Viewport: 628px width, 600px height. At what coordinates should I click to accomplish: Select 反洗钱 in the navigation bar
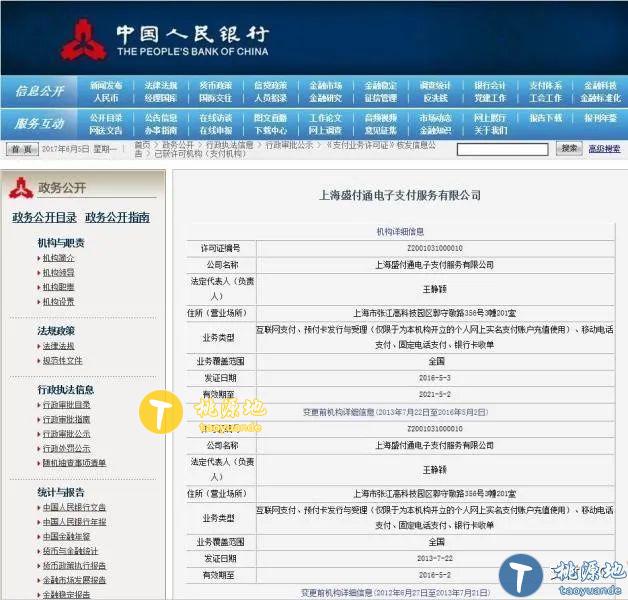pos(435,98)
